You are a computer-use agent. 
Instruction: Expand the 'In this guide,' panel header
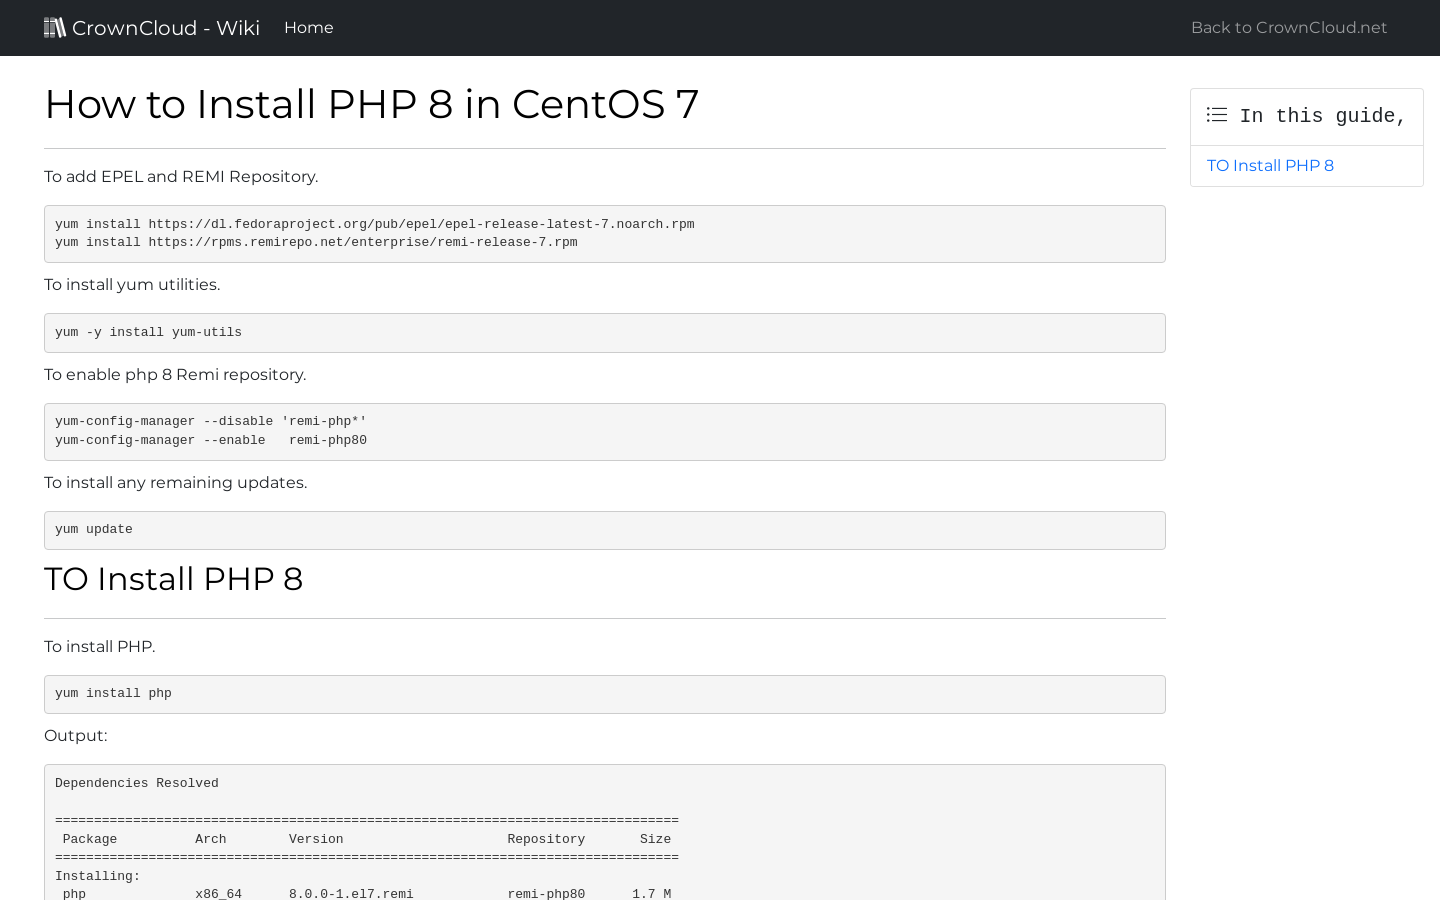pyautogui.click(x=1306, y=116)
